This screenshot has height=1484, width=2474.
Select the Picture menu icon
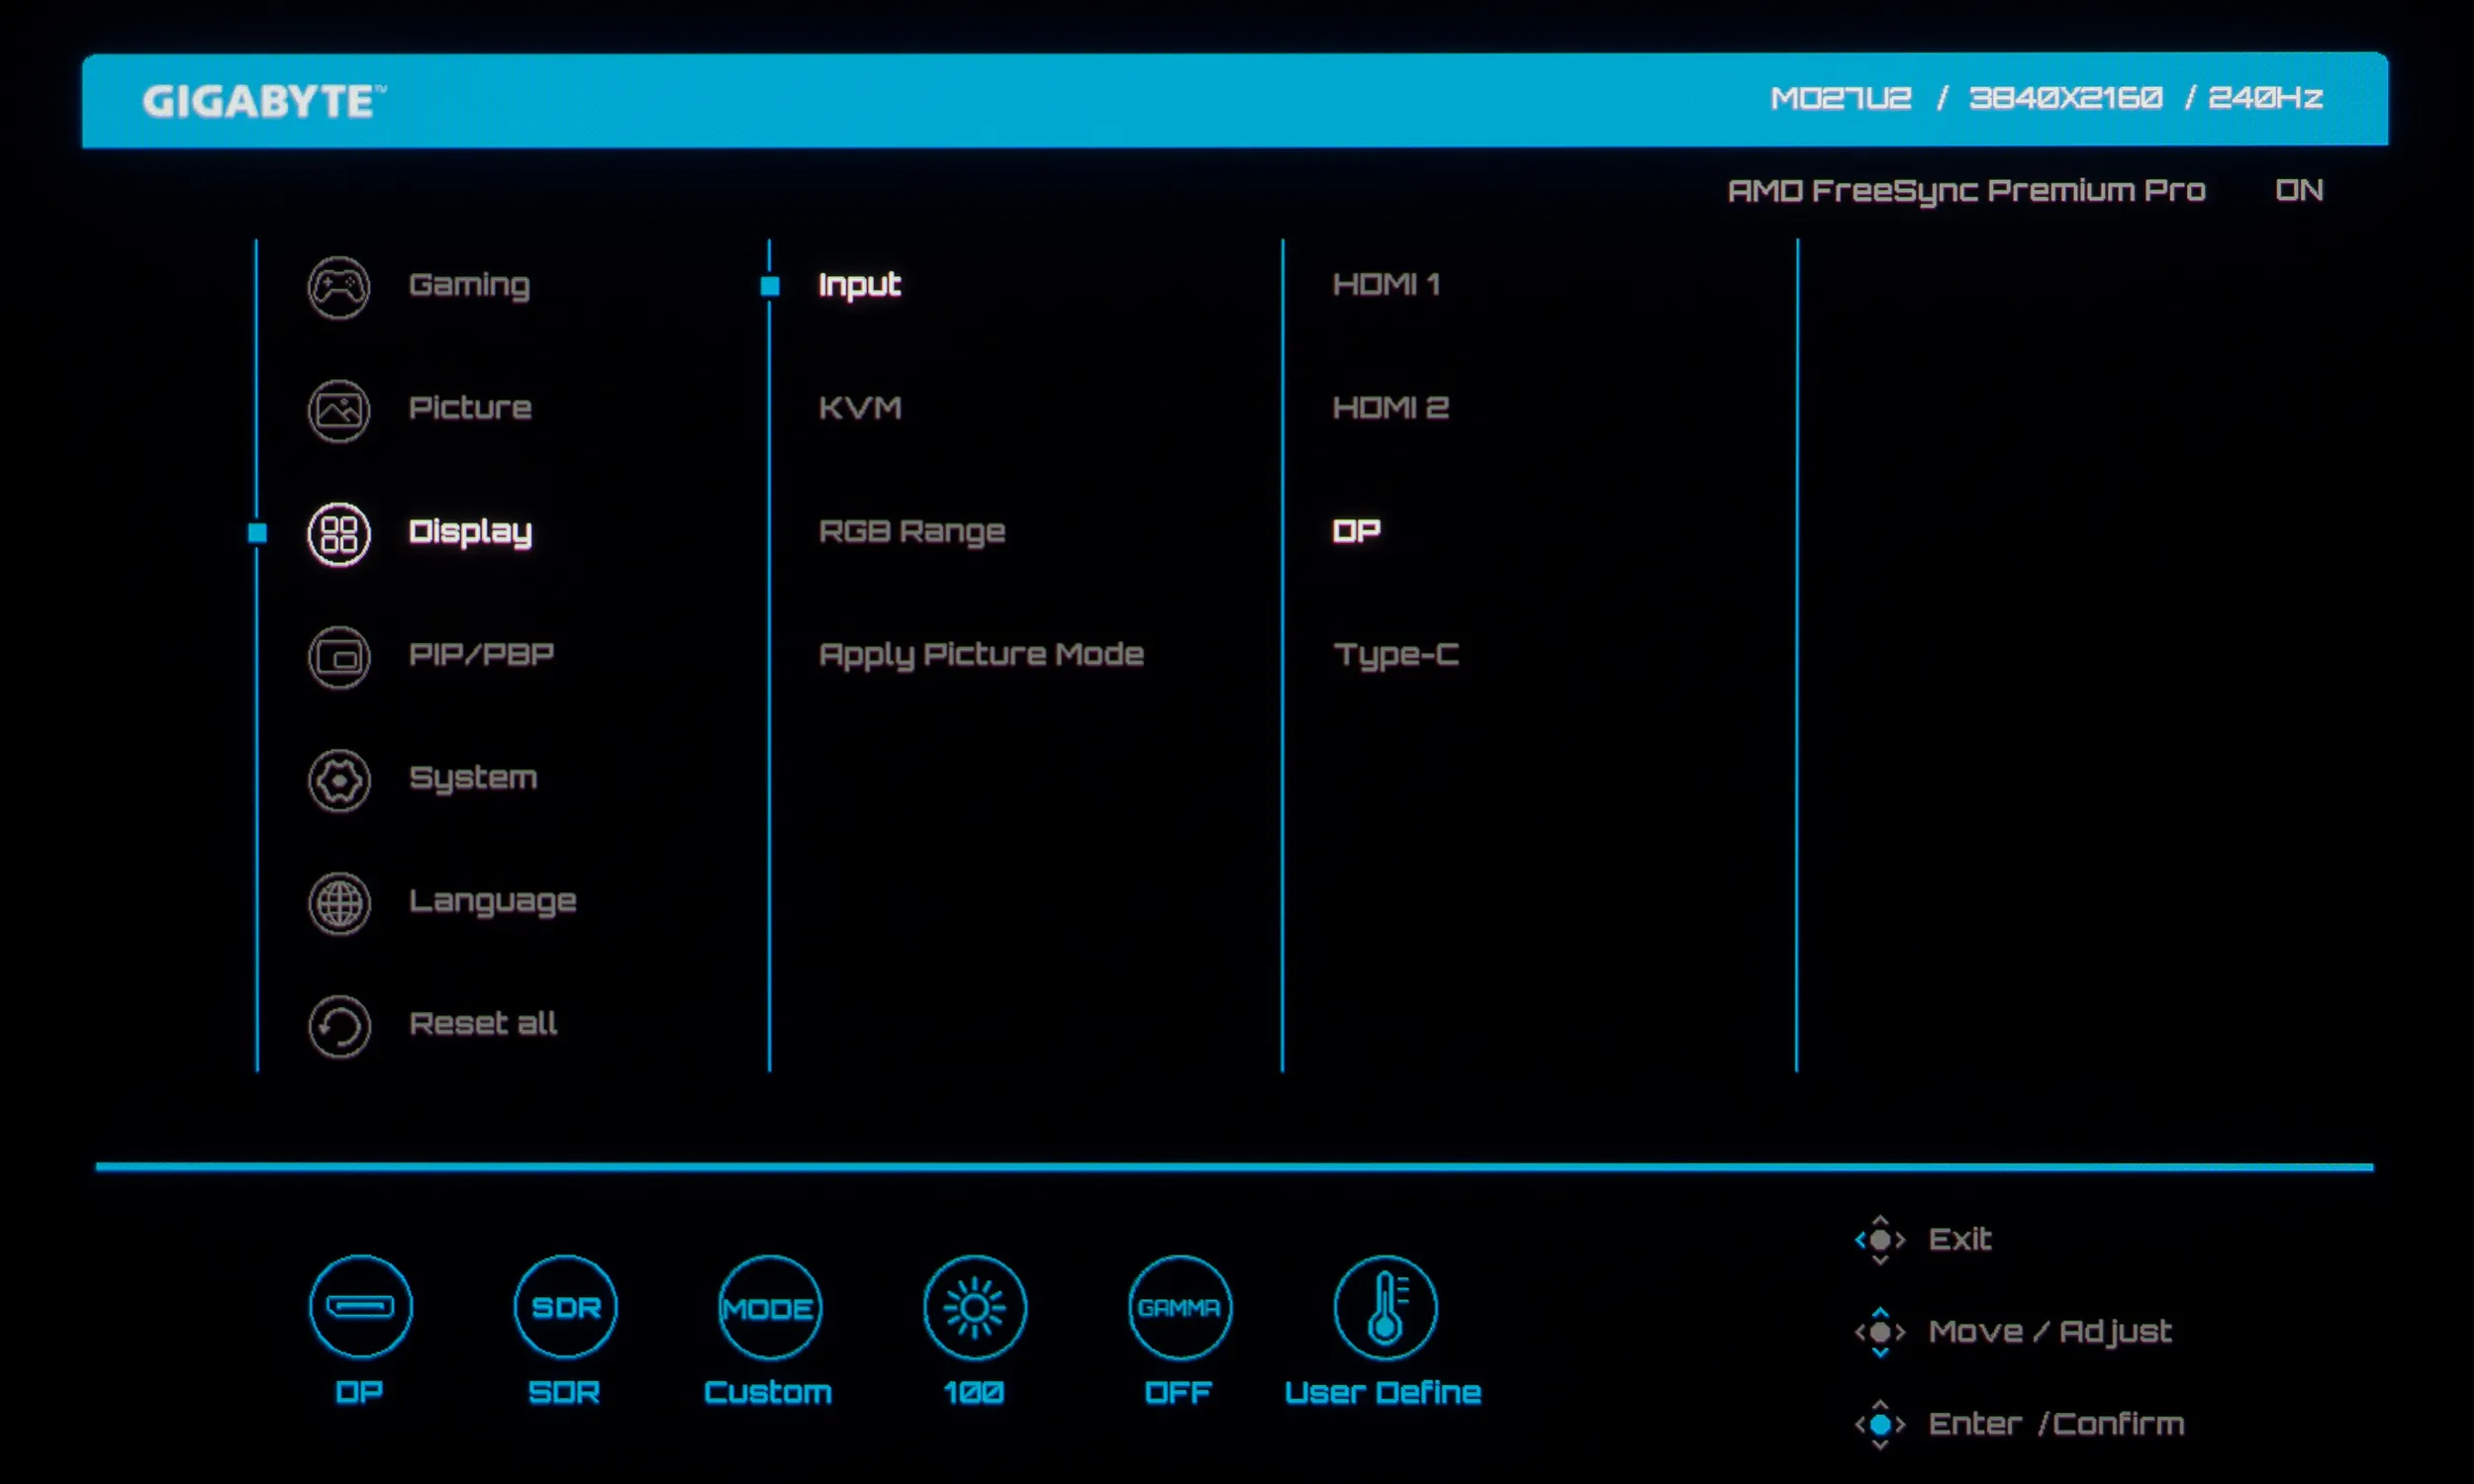[x=338, y=410]
